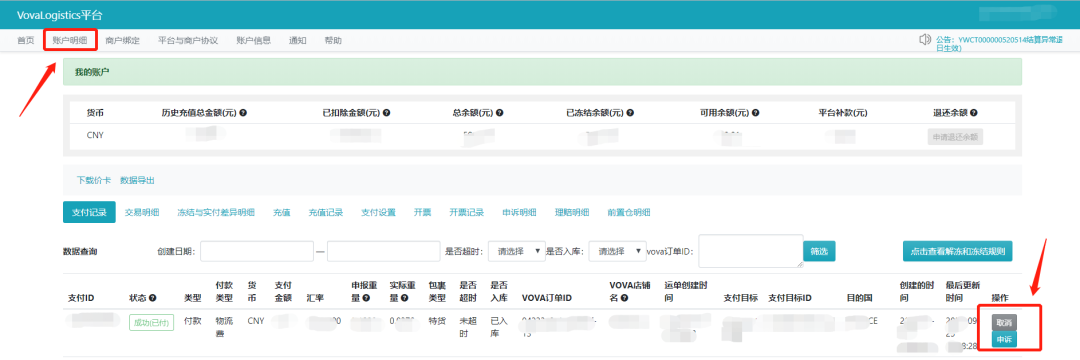Click help icon by 状态 column header
The width and height of the screenshot is (1080, 360).
tap(152, 298)
